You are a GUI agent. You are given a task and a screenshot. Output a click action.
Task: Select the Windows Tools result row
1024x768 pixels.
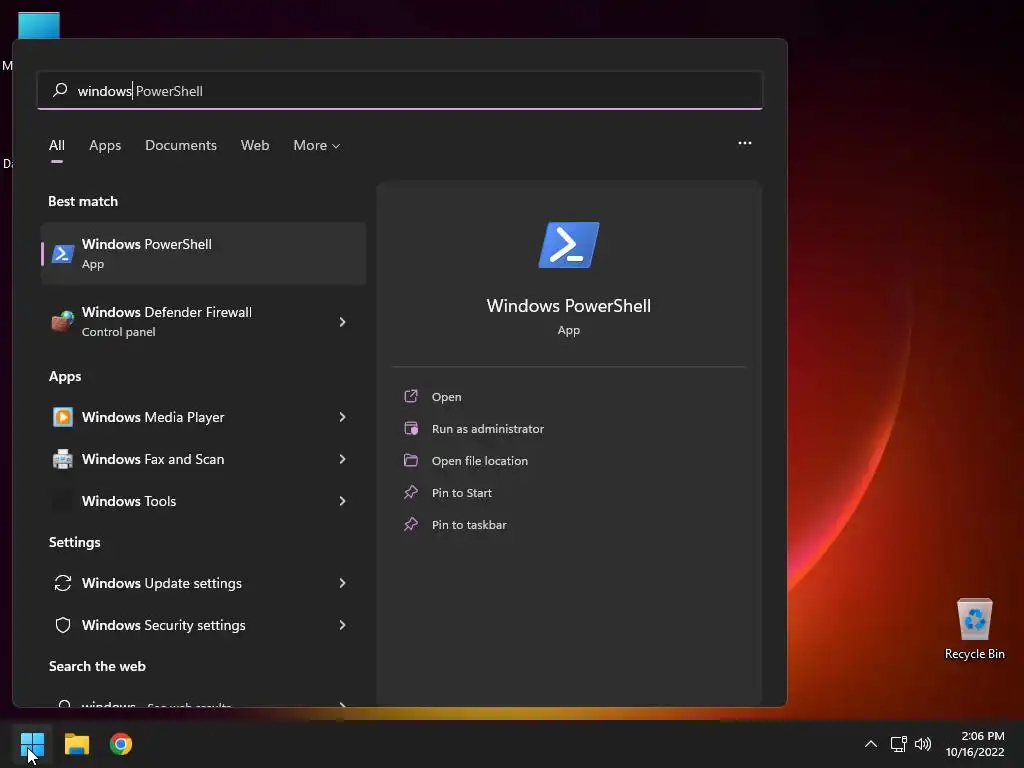point(203,501)
